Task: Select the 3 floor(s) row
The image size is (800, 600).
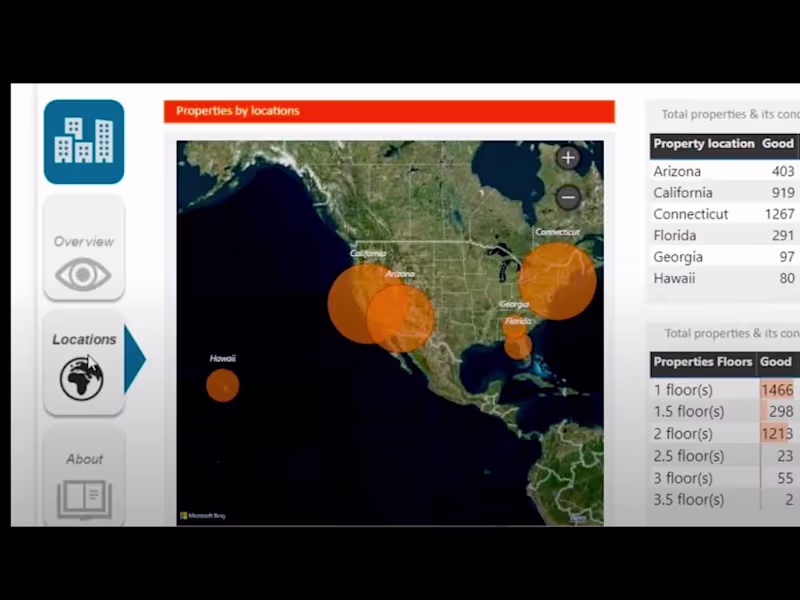Action: click(x=724, y=478)
